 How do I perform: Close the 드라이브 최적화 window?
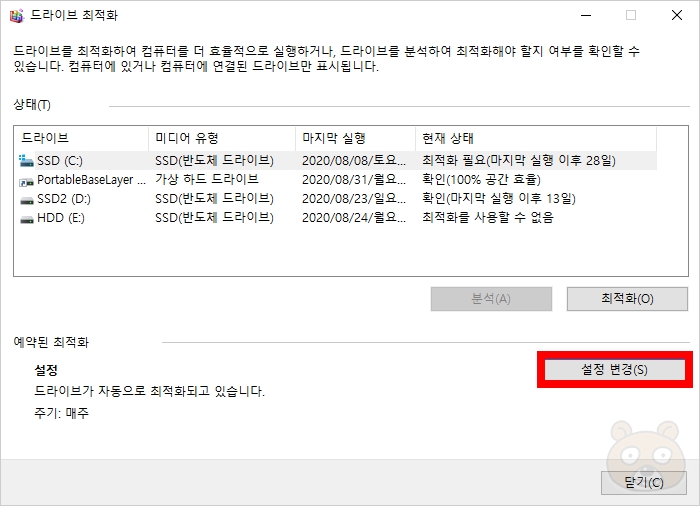tap(677, 15)
